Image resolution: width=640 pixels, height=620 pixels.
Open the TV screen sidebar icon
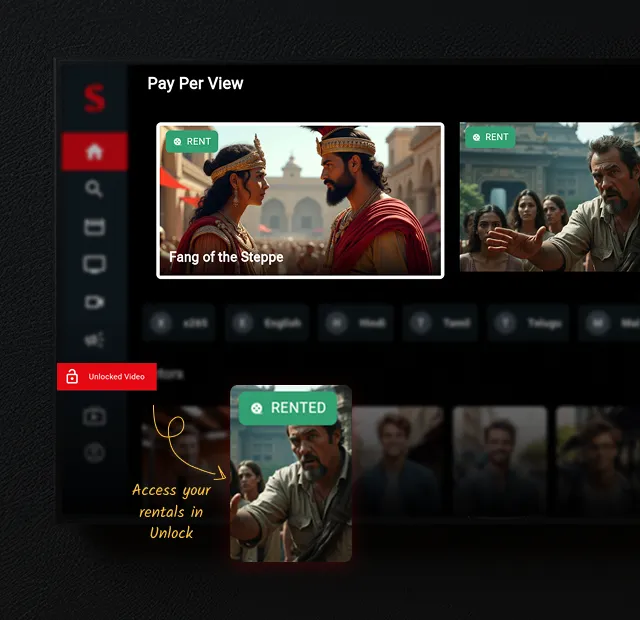pyautogui.click(x=94, y=265)
